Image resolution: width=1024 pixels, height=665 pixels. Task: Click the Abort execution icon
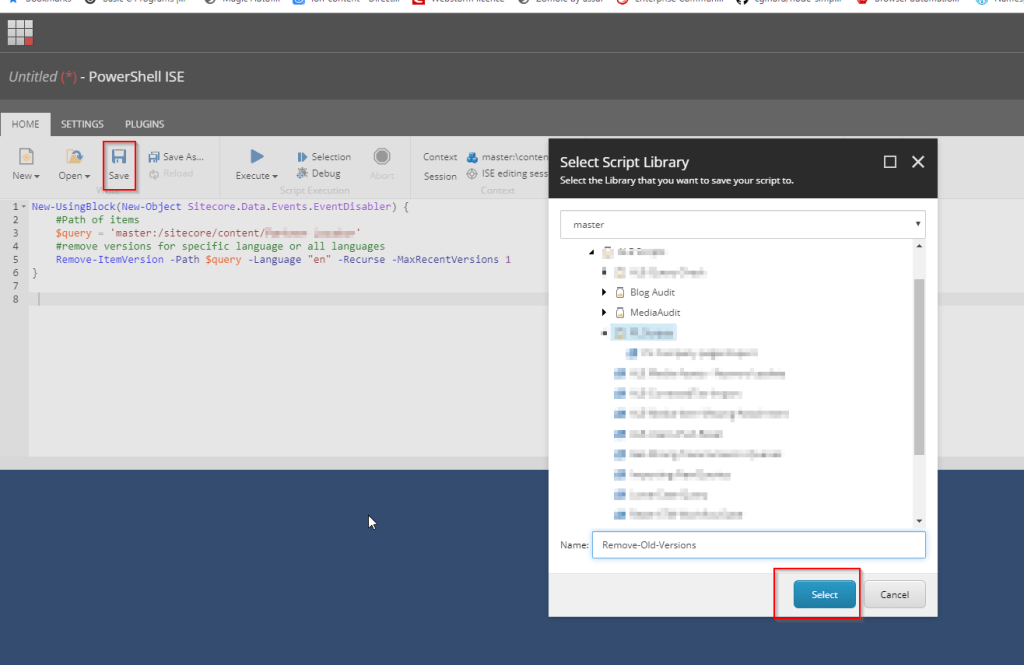coord(382,156)
